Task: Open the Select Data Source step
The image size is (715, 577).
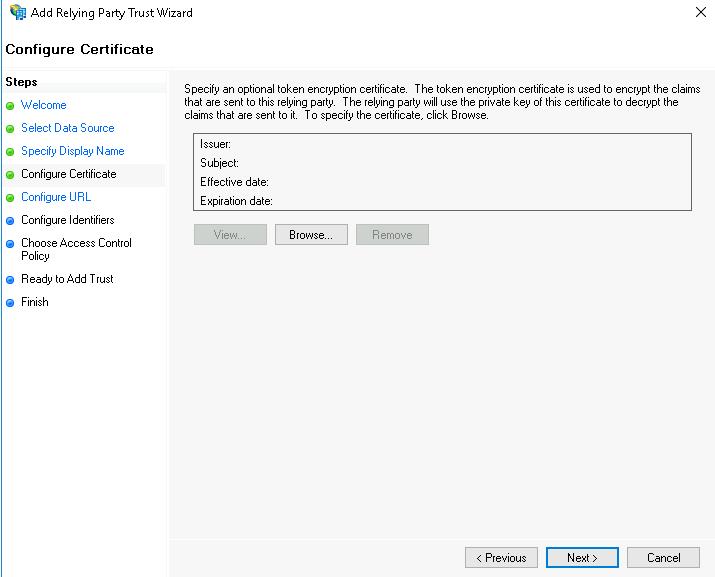Action: click(67, 128)
